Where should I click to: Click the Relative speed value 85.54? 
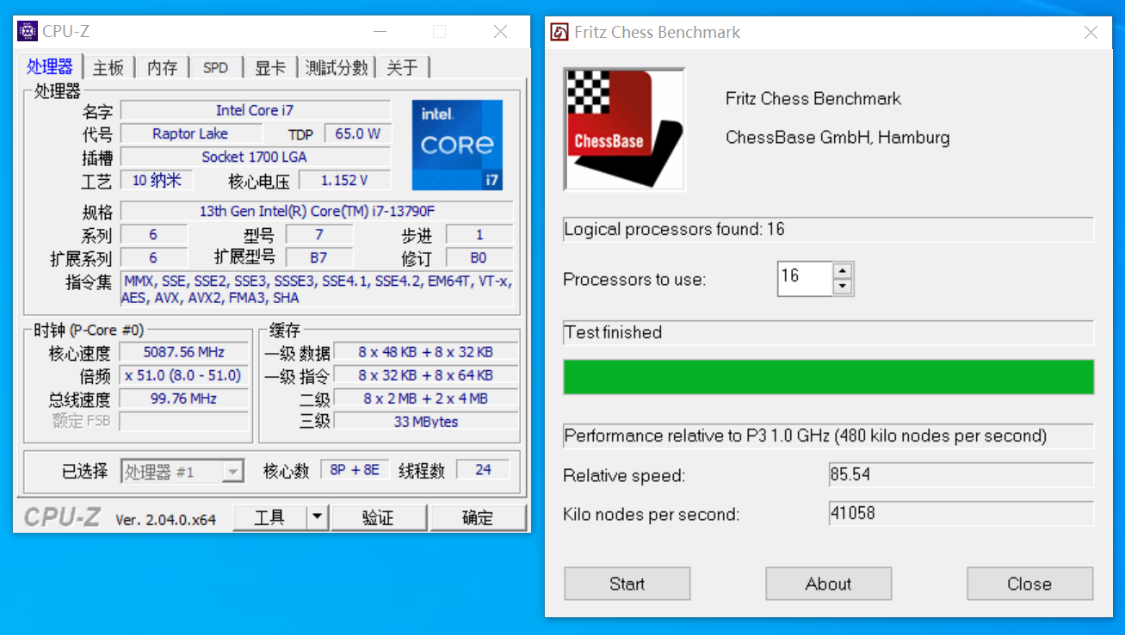tap(961, 474)
